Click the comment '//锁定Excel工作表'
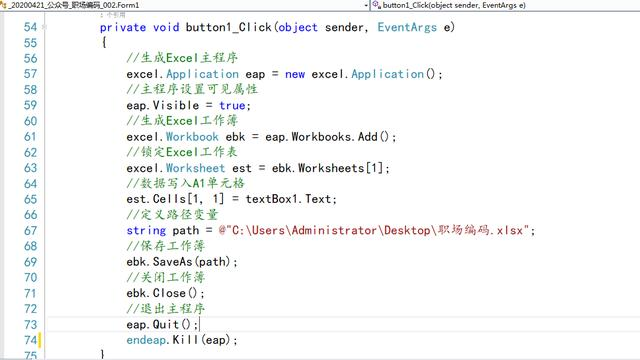Screen dimensions: 640x360 point(182,152)
